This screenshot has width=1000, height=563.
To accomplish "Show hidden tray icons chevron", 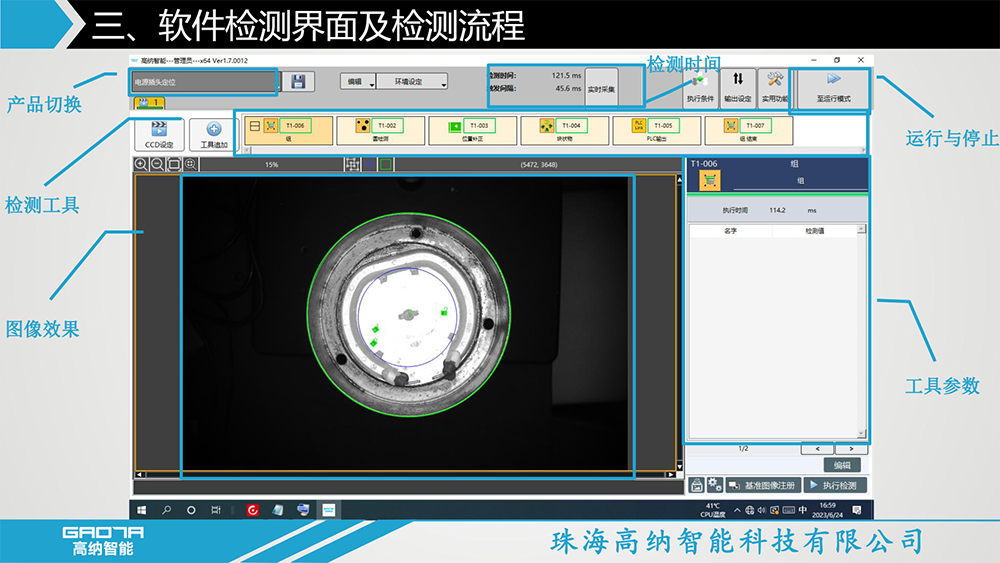I will 737,510.
